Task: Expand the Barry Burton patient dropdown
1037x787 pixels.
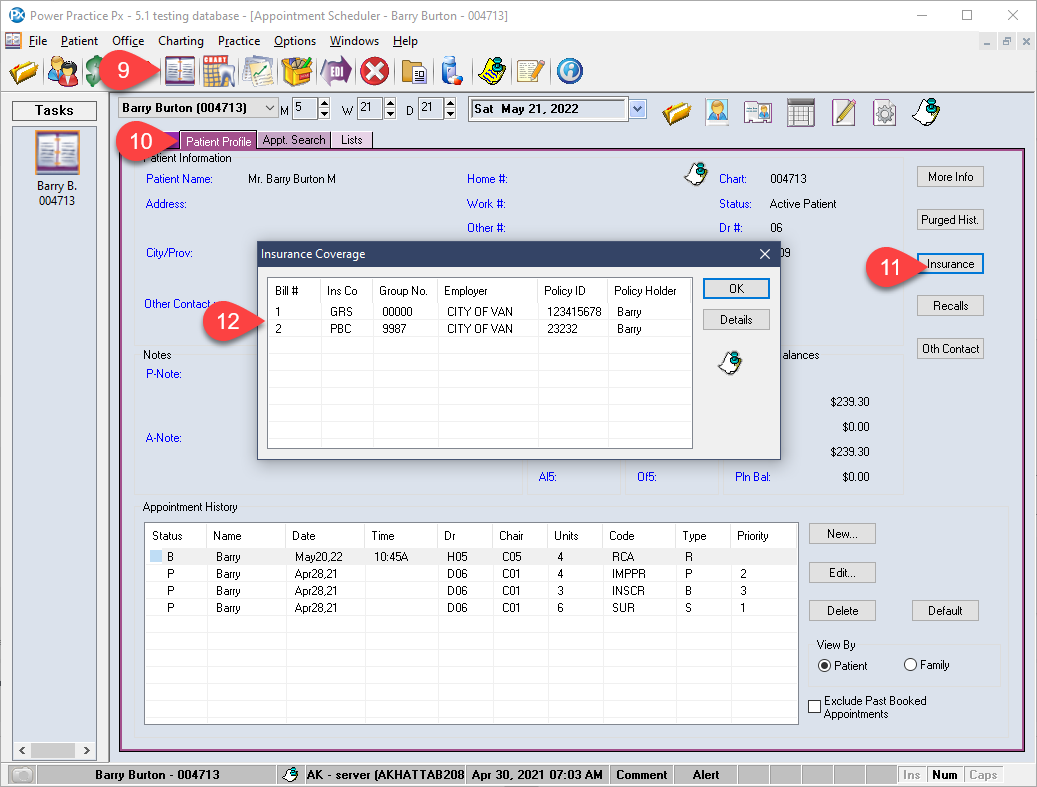Action: [x=269, y=108]
